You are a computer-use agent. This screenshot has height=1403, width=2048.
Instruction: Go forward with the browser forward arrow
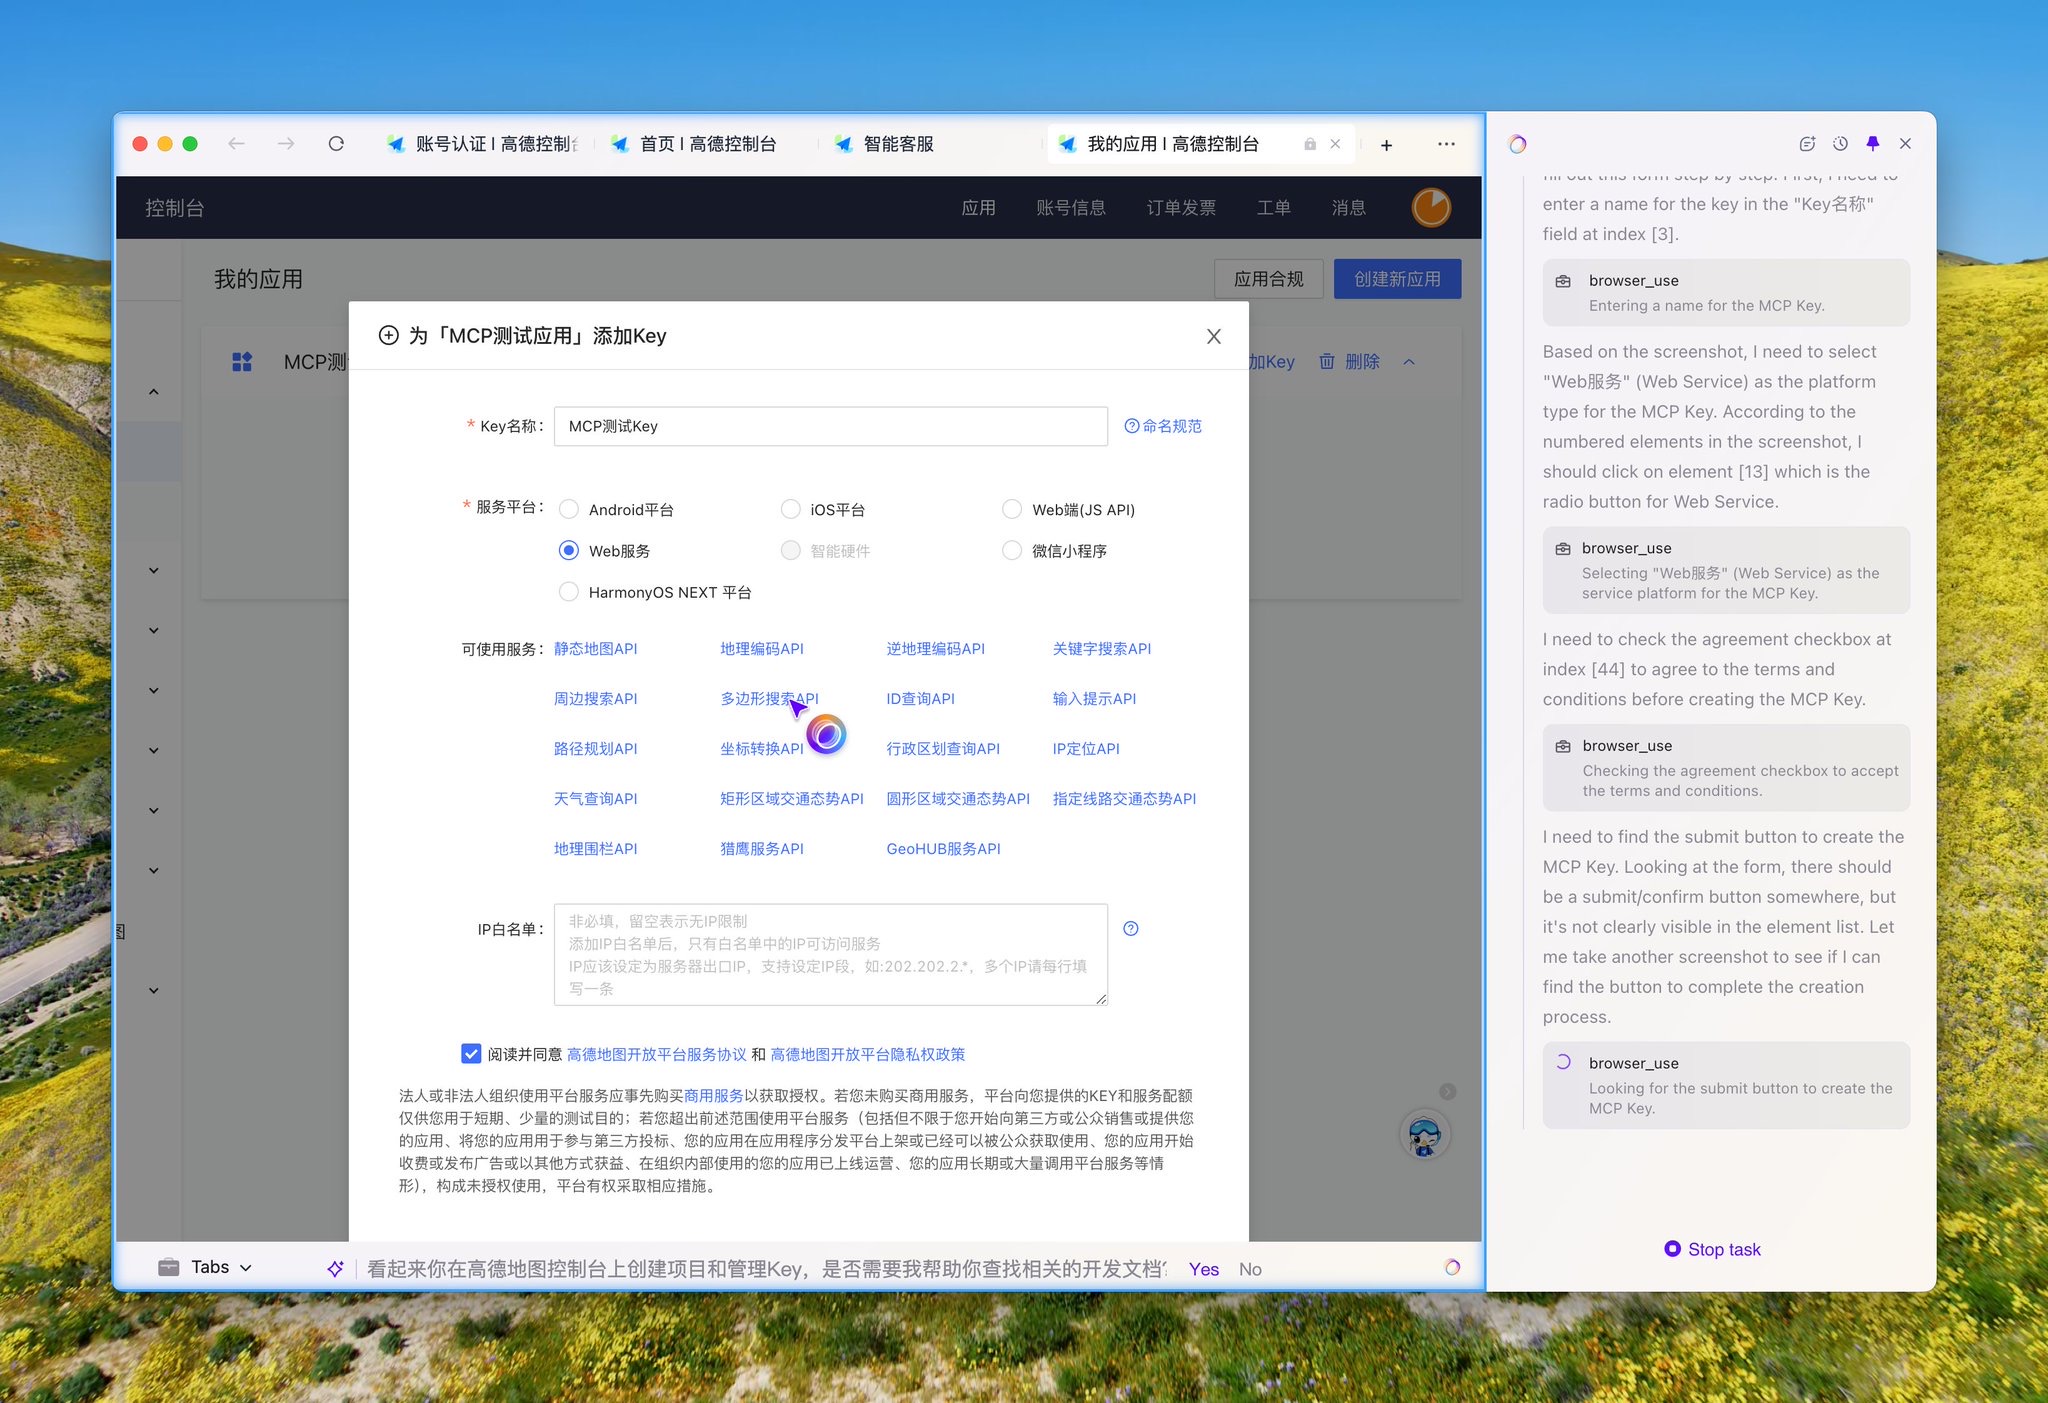tap(286, 144)
